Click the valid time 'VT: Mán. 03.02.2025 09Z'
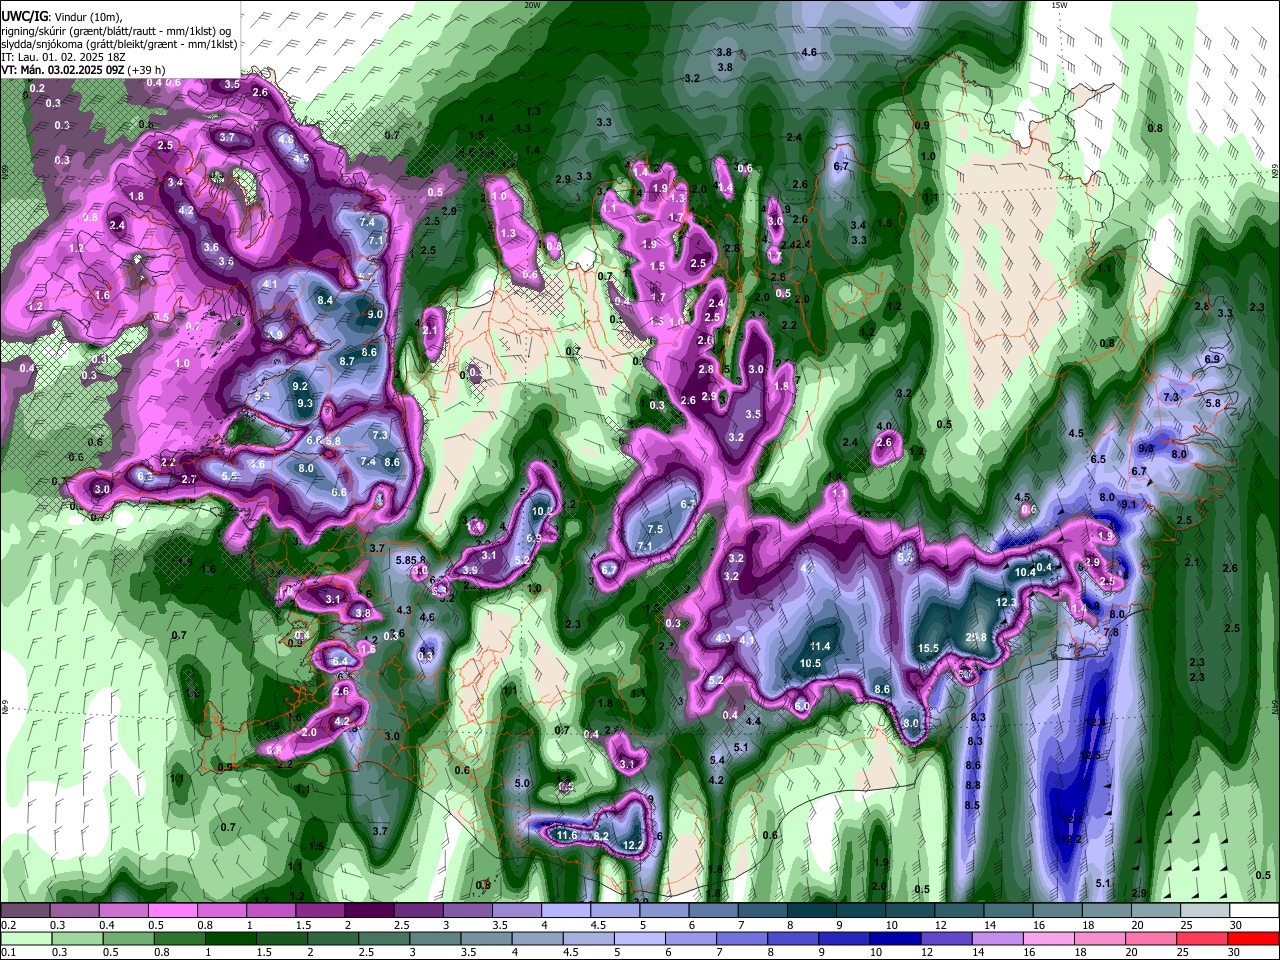The height and width of the screenshot is (960, 1280). pos(64,69)
